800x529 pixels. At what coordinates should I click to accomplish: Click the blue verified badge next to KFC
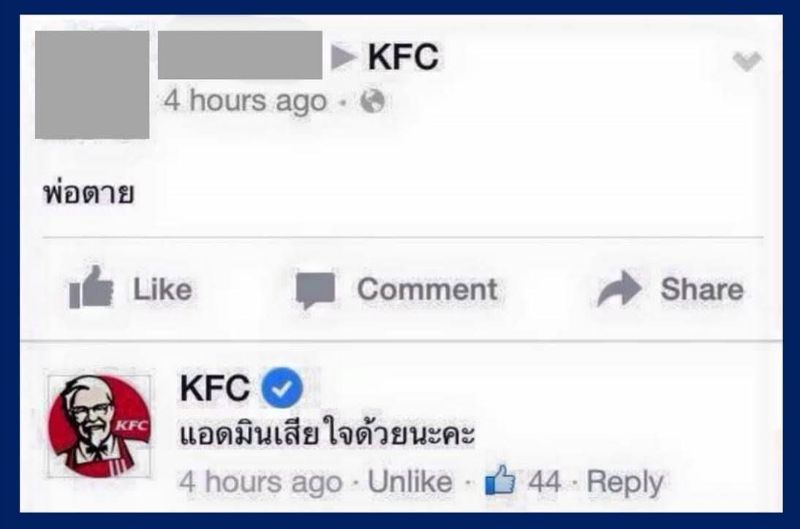[282, 388]
